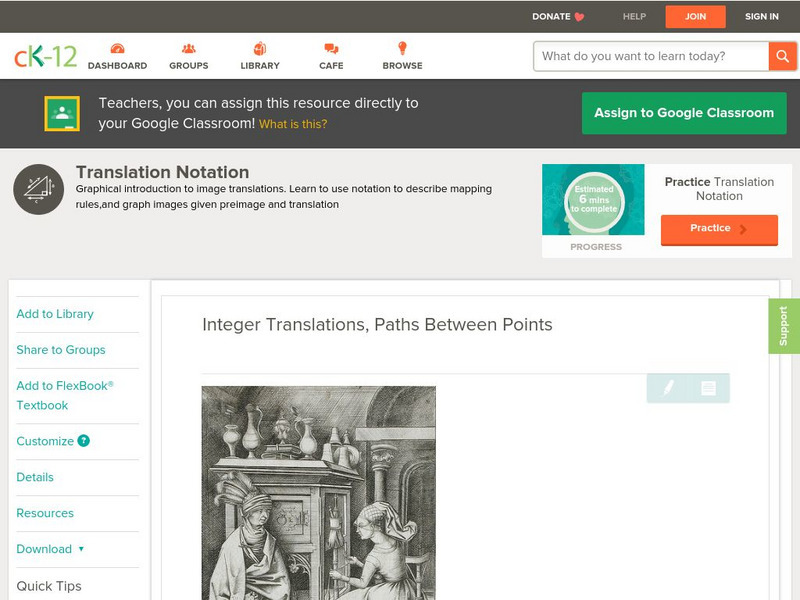Select the highlighter pen annotation tool
The image size is (800, 600).
click(667, 388)
